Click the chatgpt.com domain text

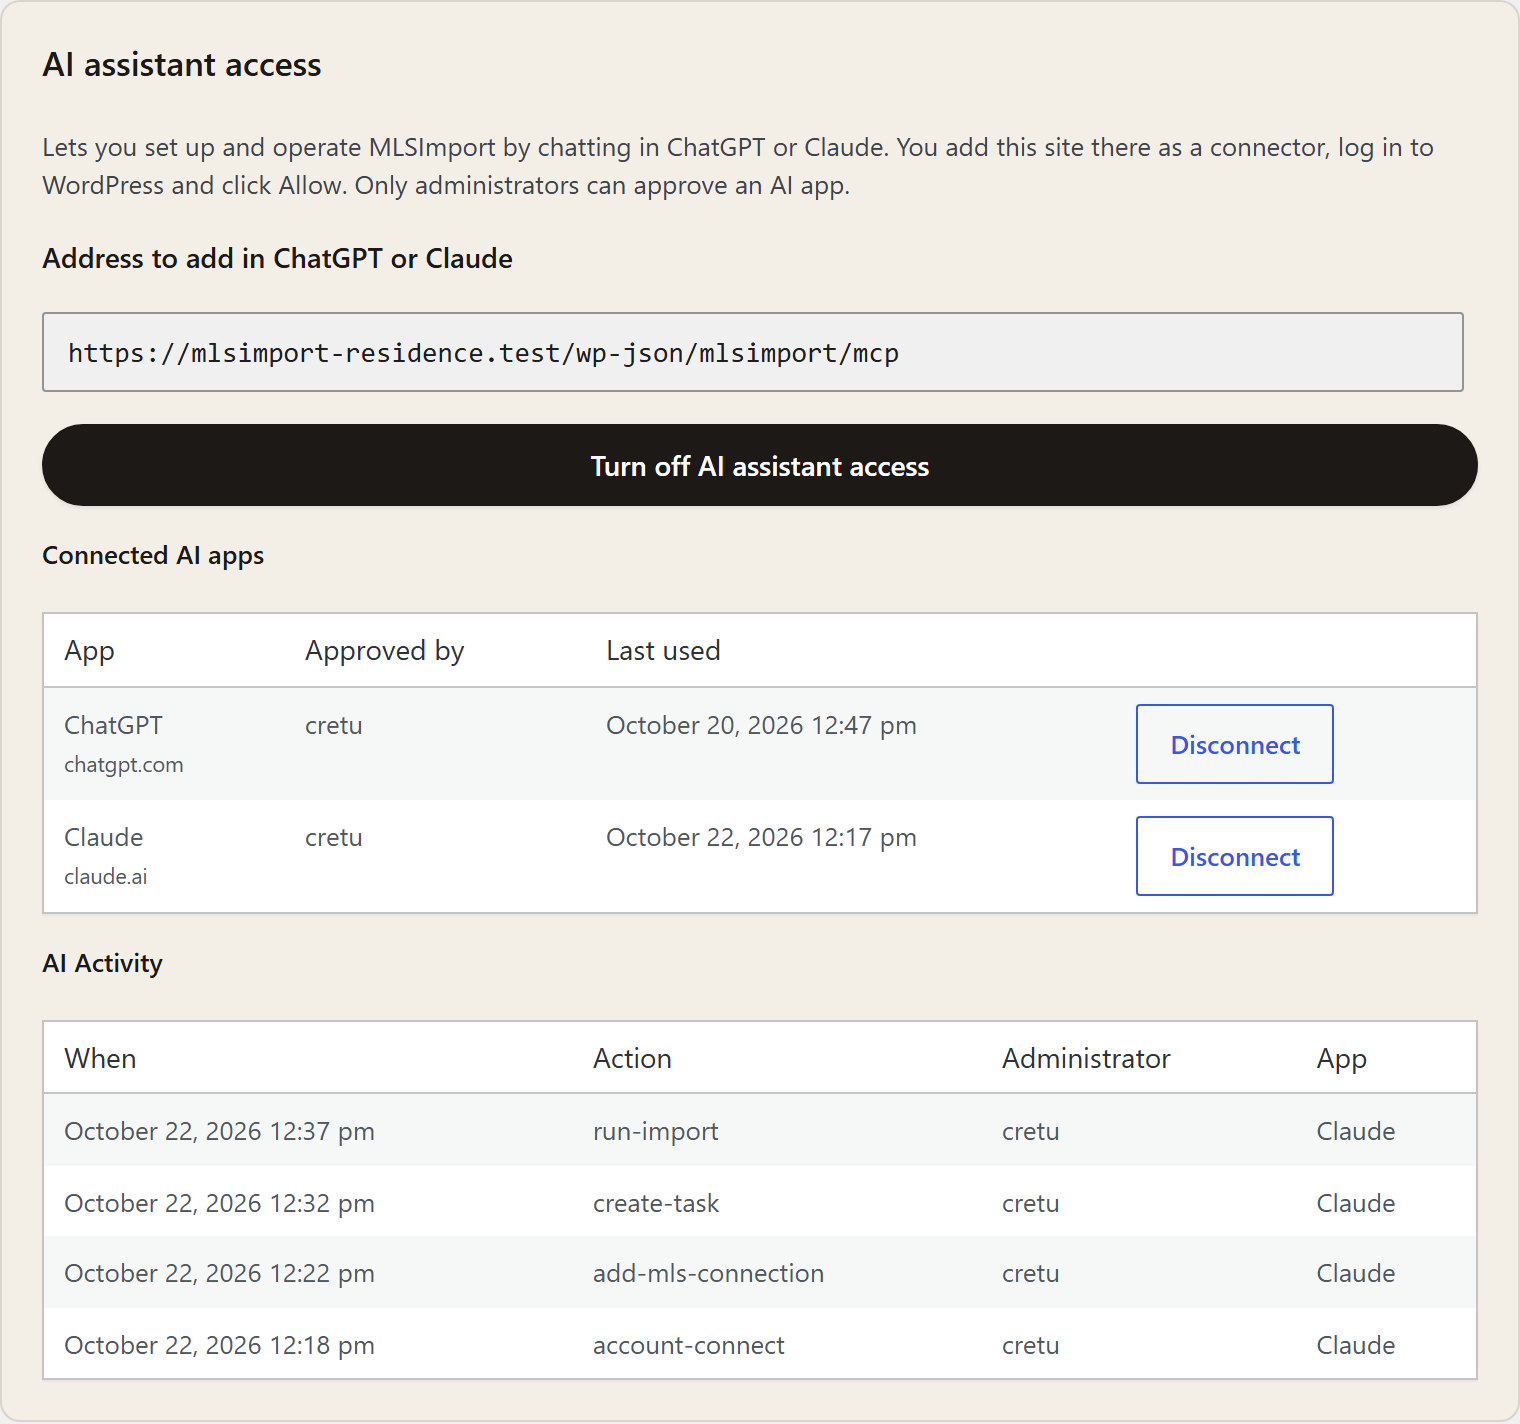(123, 765)
